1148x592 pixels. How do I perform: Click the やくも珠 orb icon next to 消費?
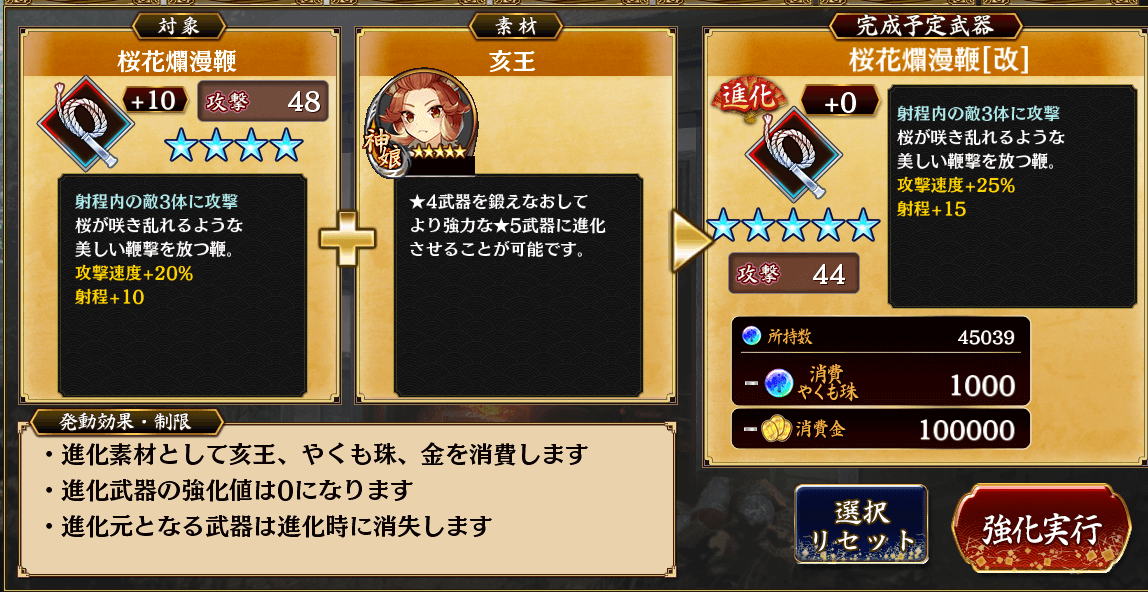click(x=780, y=384)
